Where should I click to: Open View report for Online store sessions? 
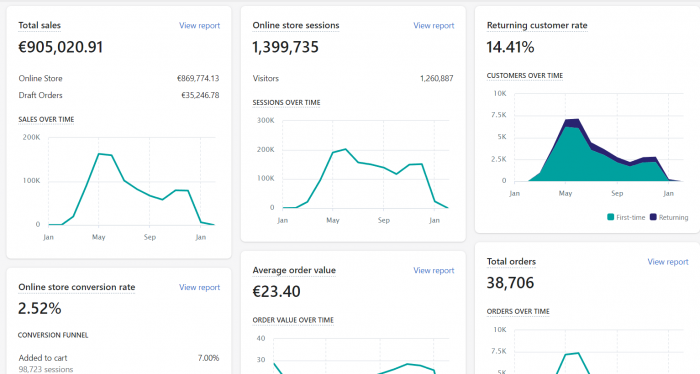click(x=433, y=25)
